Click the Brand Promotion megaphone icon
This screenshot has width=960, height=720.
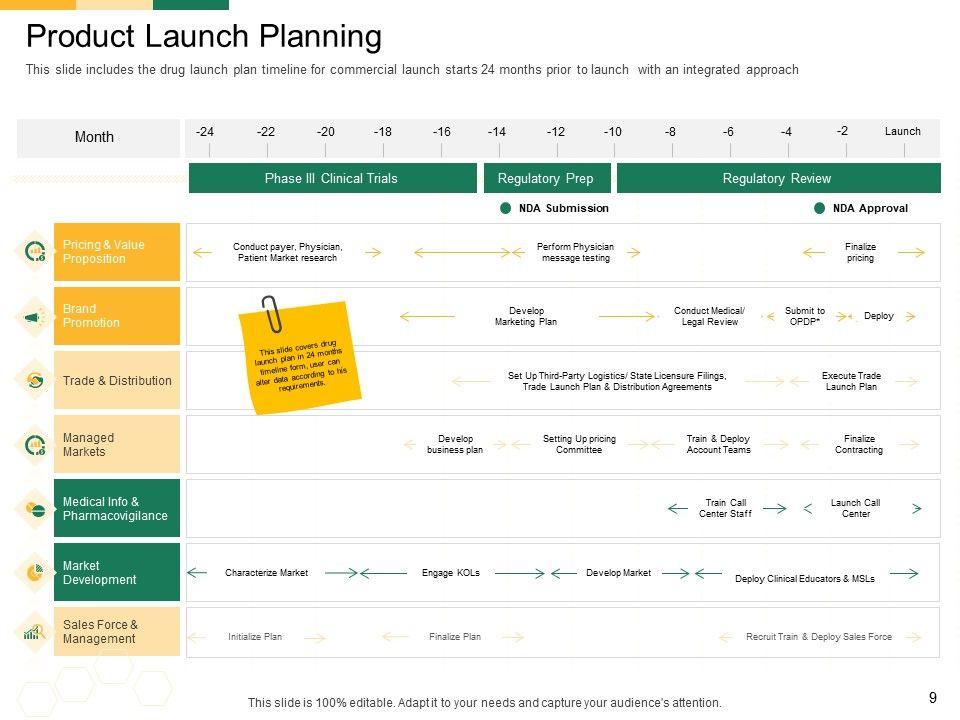[35, 317]
